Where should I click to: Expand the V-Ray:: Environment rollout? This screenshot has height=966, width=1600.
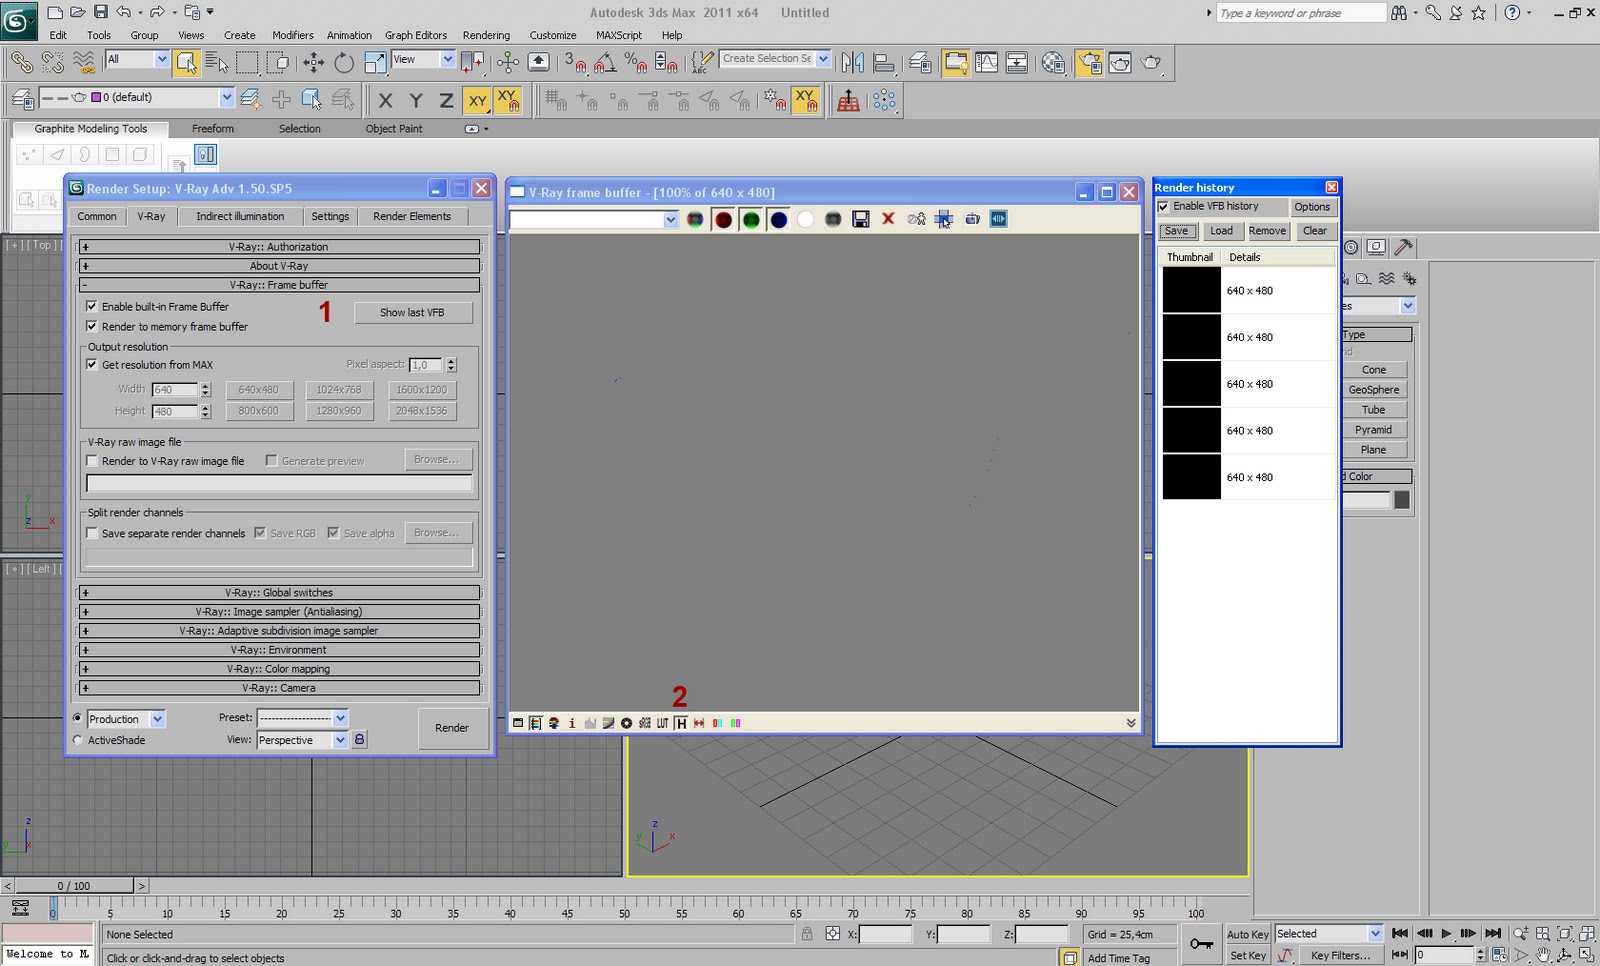point(279,650)
